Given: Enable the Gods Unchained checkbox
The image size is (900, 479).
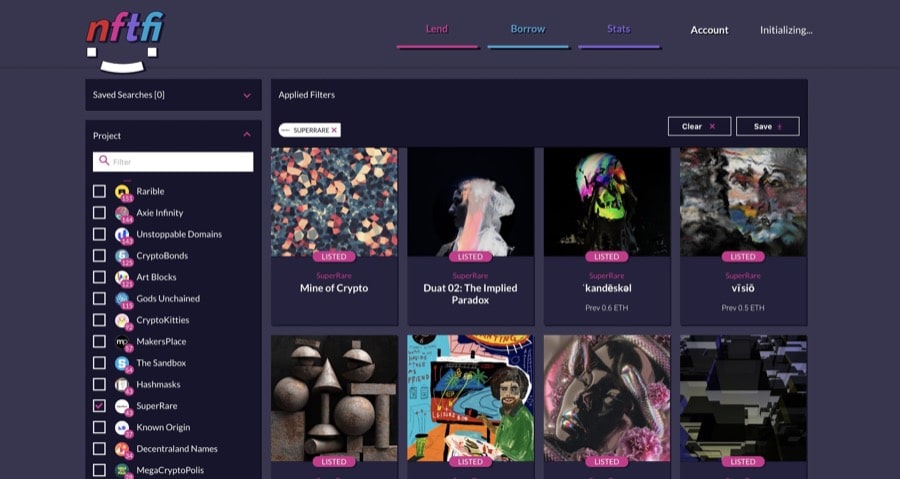Looking at the screenshot, I should (x=99, y=298).
